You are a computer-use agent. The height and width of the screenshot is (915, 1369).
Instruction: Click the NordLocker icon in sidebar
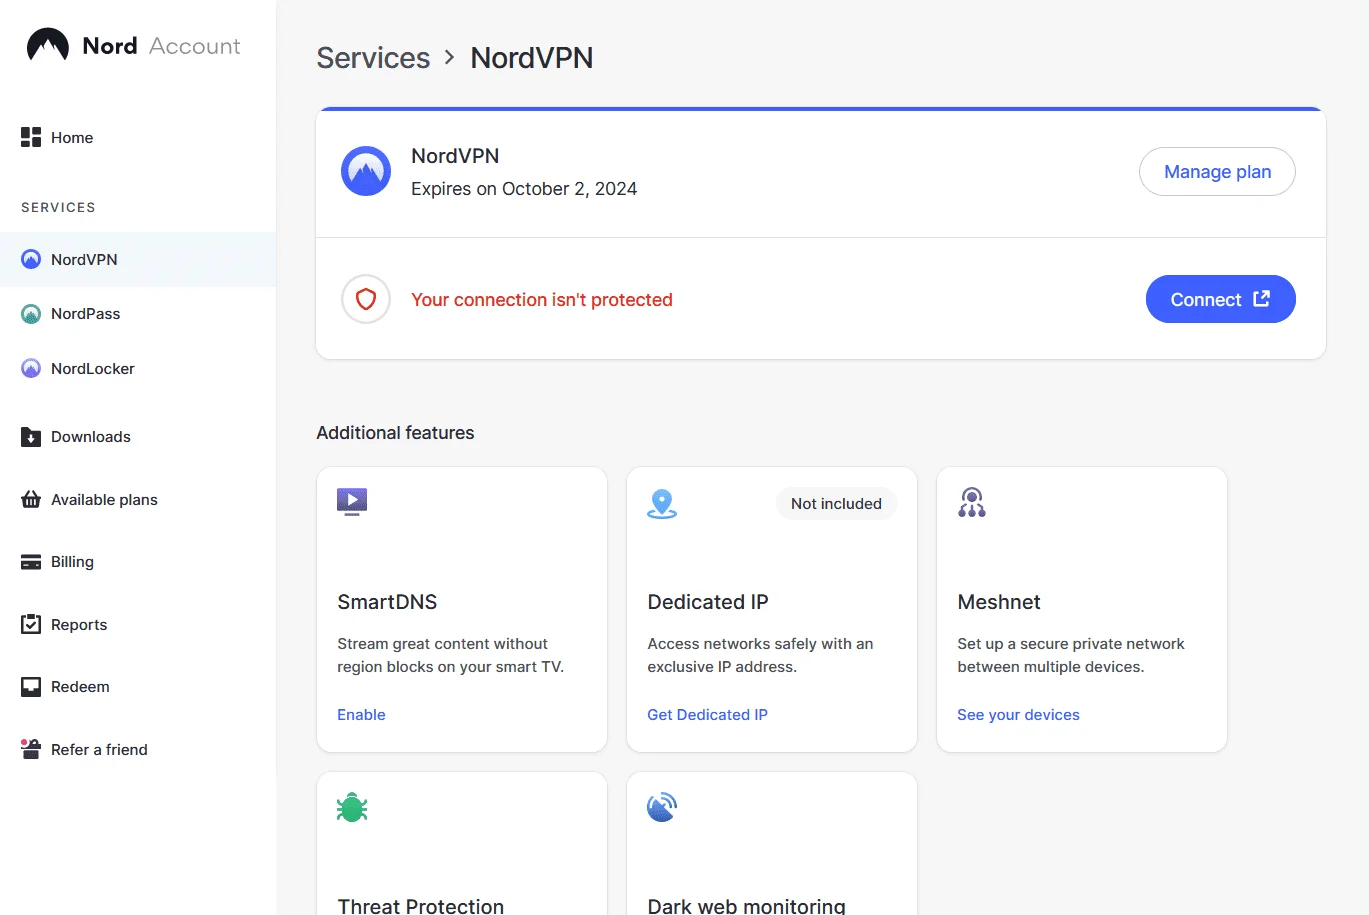pyautogui.click(x=31, y=368)
